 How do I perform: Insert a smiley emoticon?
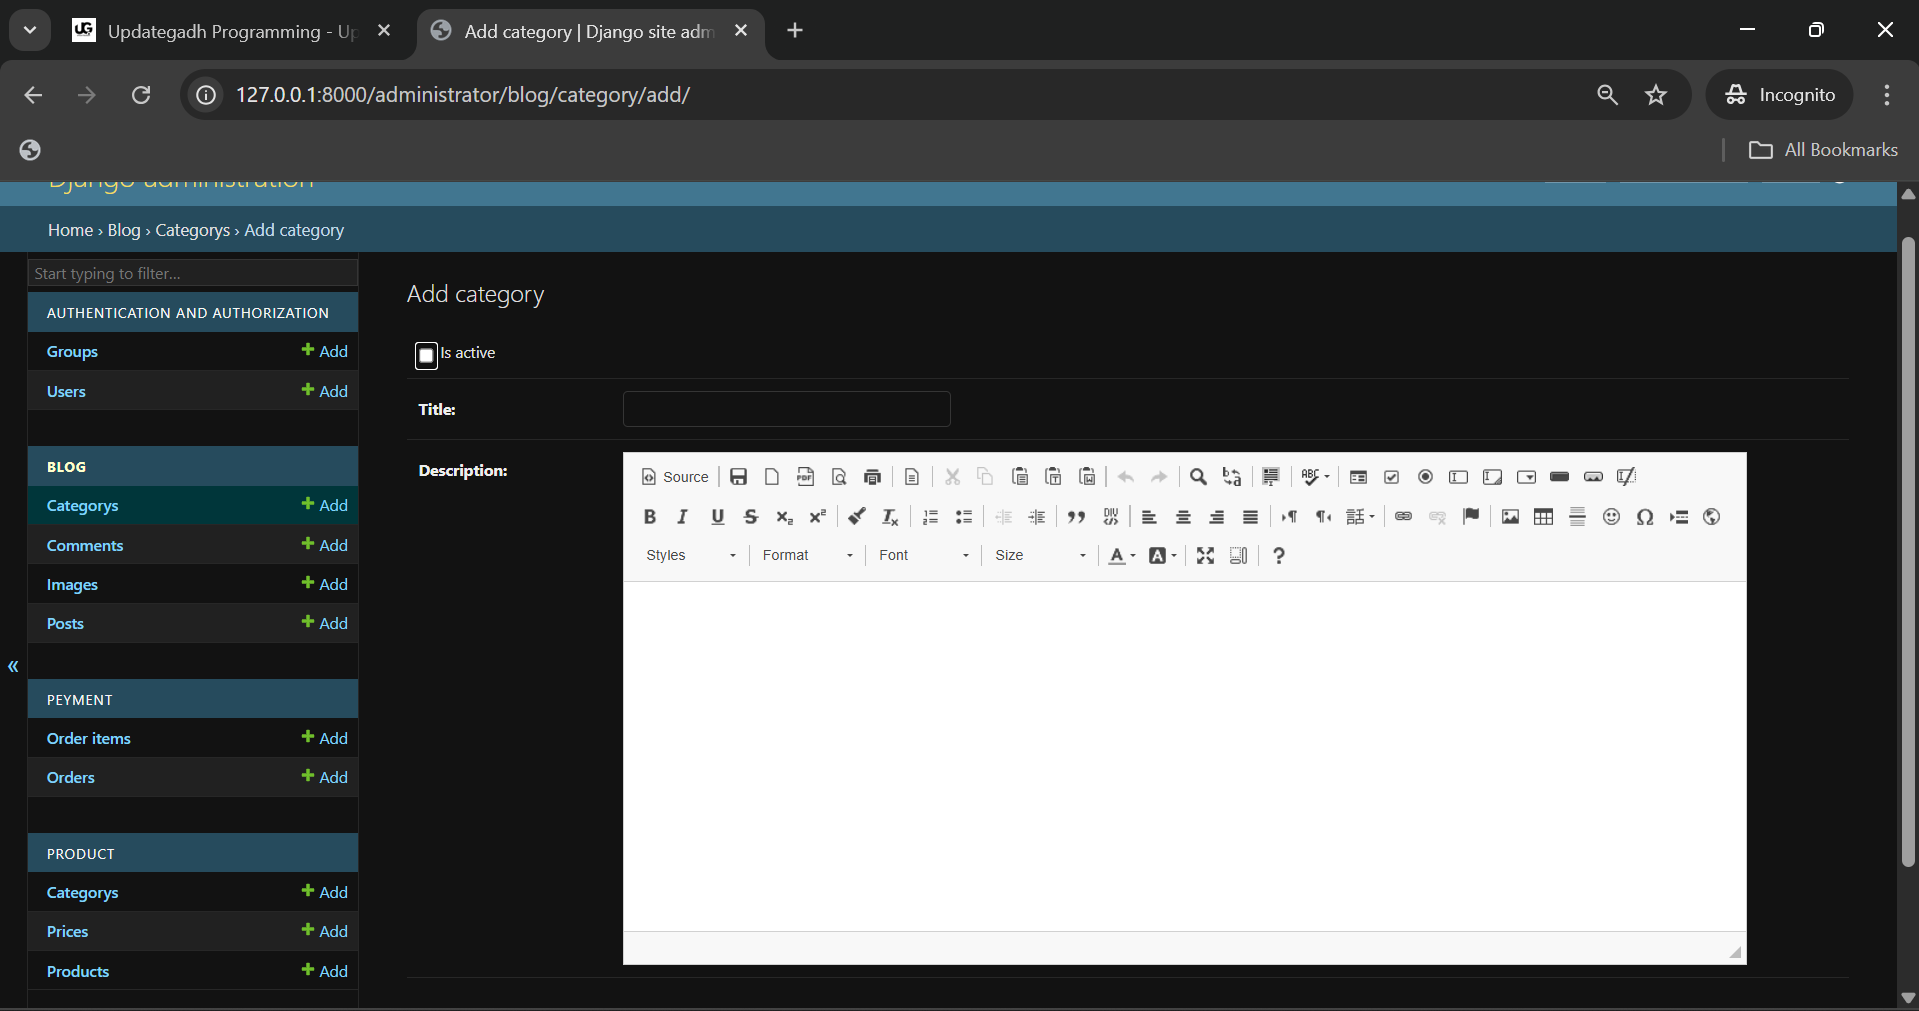tap(1611, 517)
